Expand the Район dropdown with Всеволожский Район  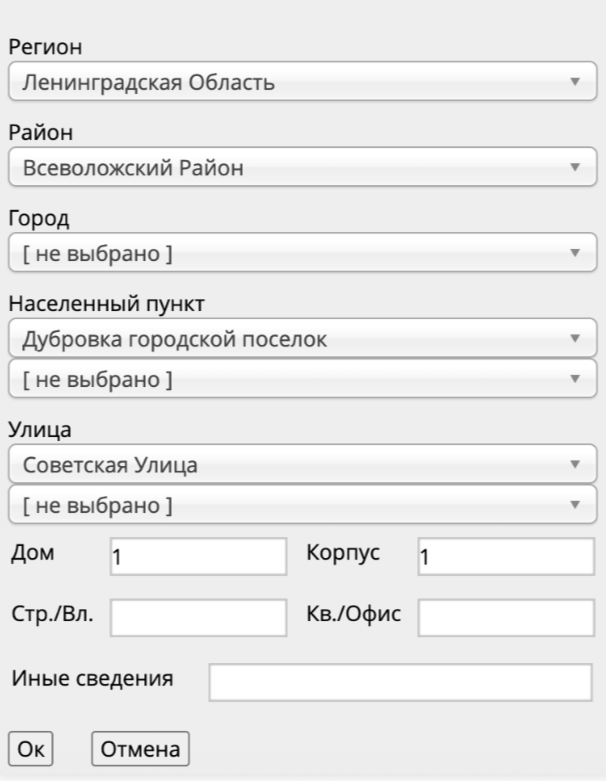coord(302,167)
